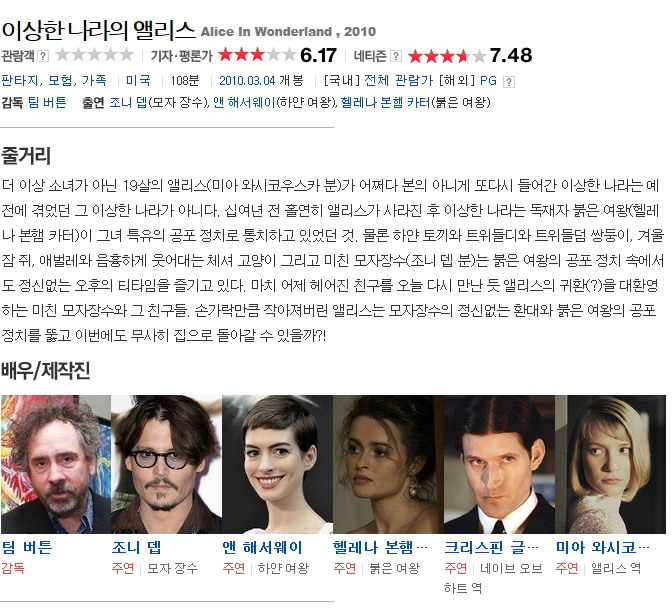The image size is (672, 613).
Task: Open the 미아 와시코… name link under photo
Action: pyautogui.click(x=602, y=547)
